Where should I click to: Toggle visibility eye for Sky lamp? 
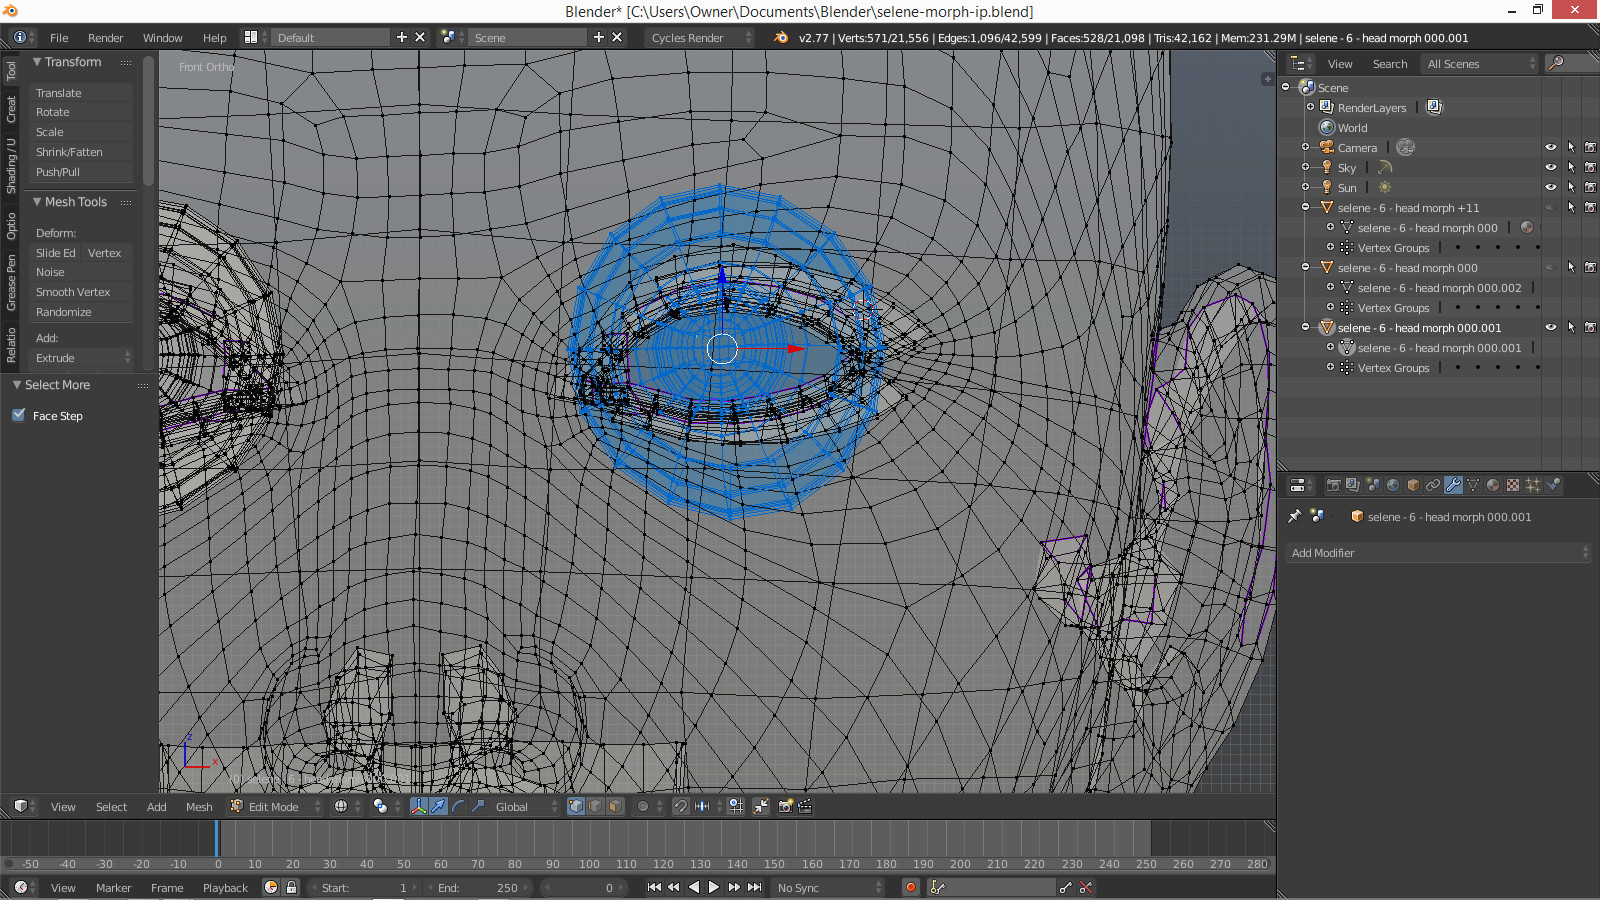point(1551,167)
